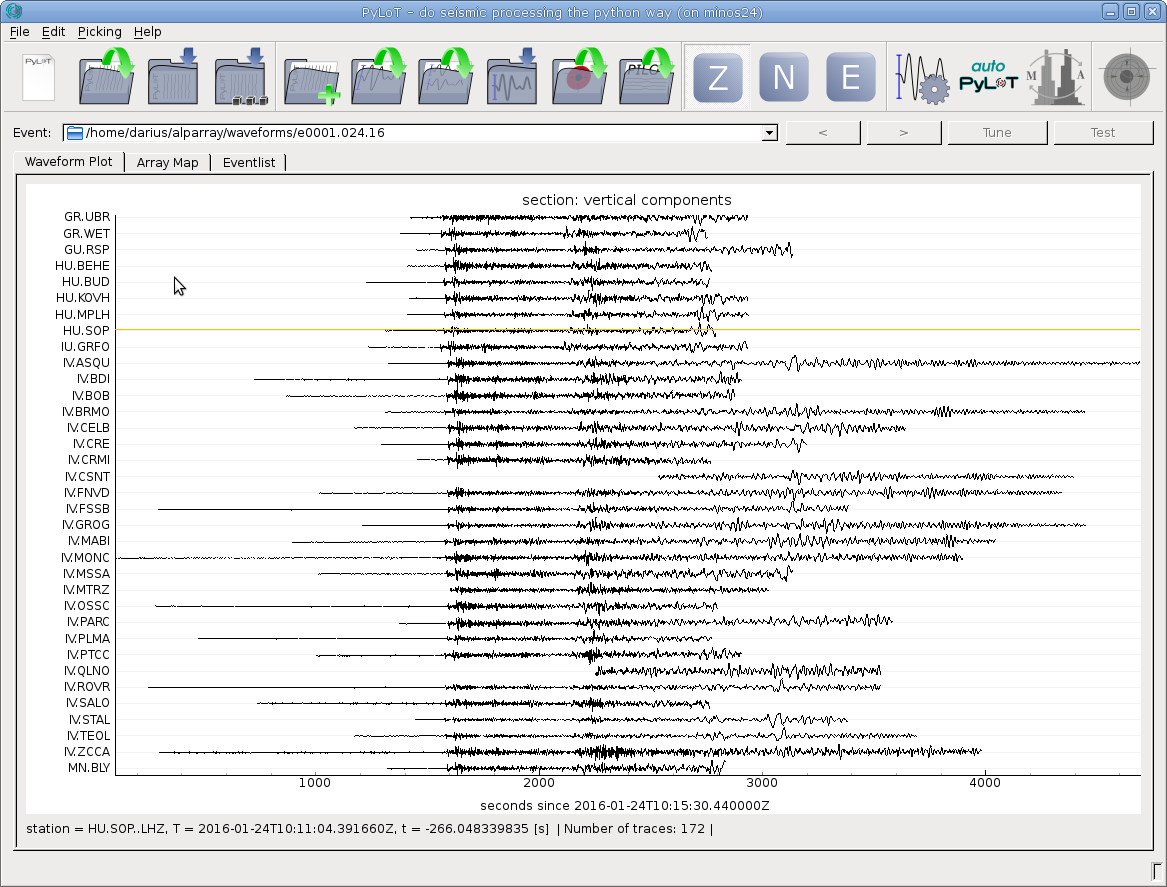This screenshot has width=1167, height=887.
Task: Open project folder with green arrow
Action: pyautogui.click(x=106, y=77)
